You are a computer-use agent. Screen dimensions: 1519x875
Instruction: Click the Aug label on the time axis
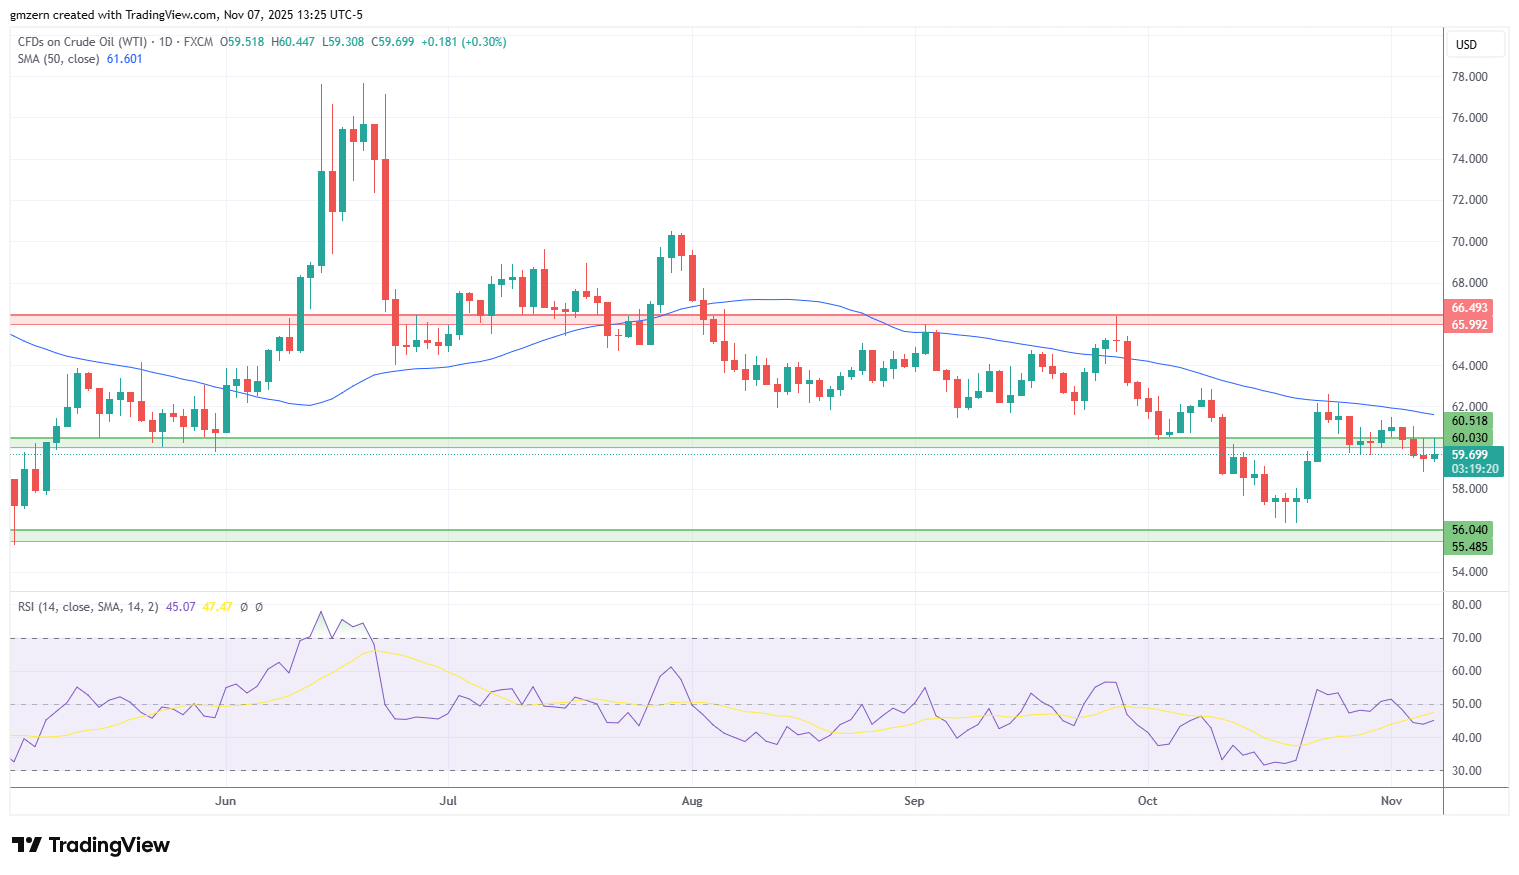692,801
